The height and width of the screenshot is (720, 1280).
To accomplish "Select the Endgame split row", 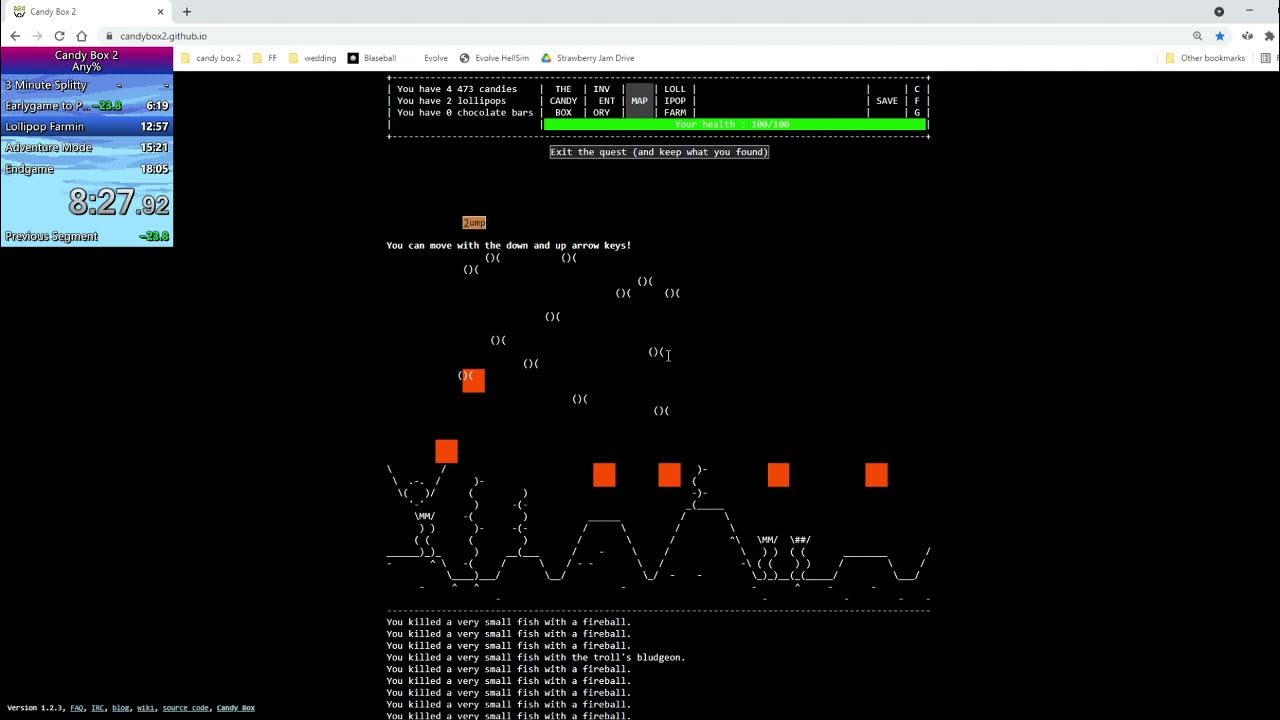I will pos(86,169).
